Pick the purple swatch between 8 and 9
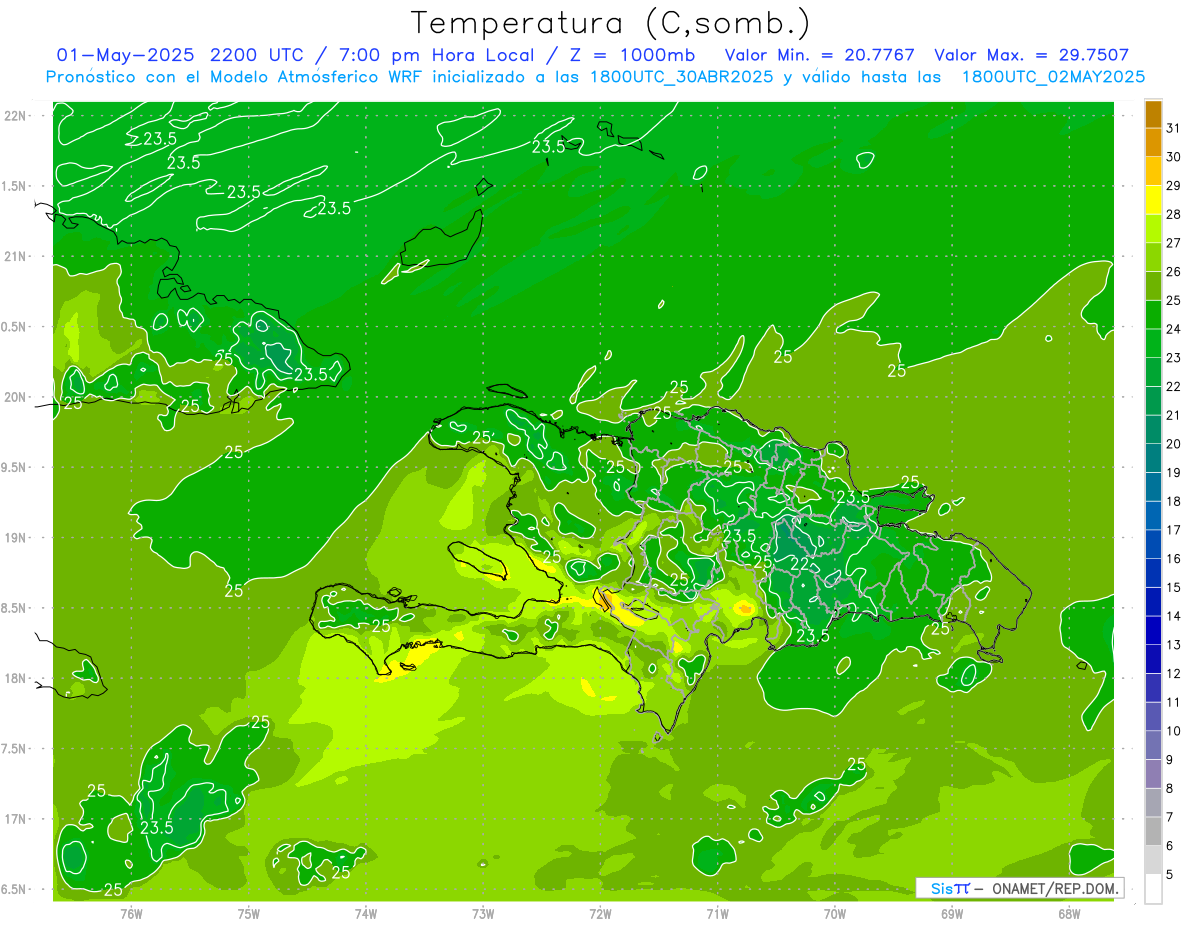This screenshot has width=1200, height=927. 1153,774
